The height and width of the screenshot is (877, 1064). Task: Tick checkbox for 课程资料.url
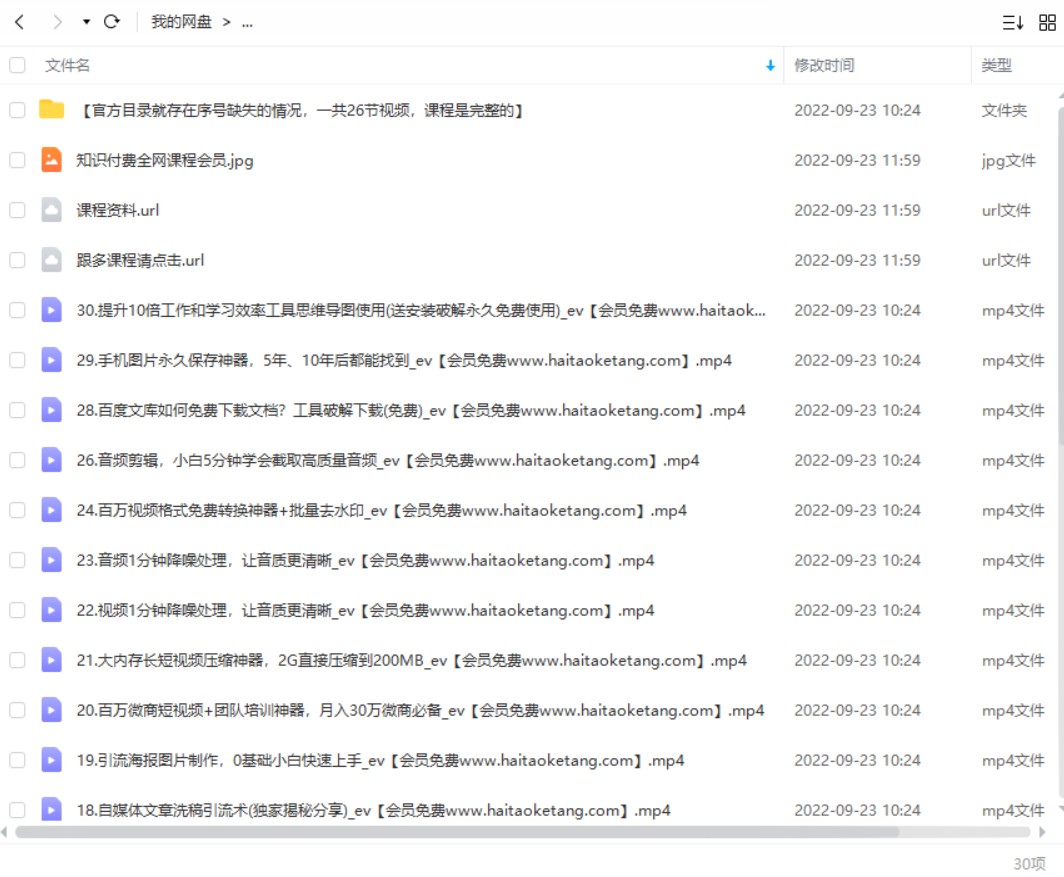click(17, 210)
